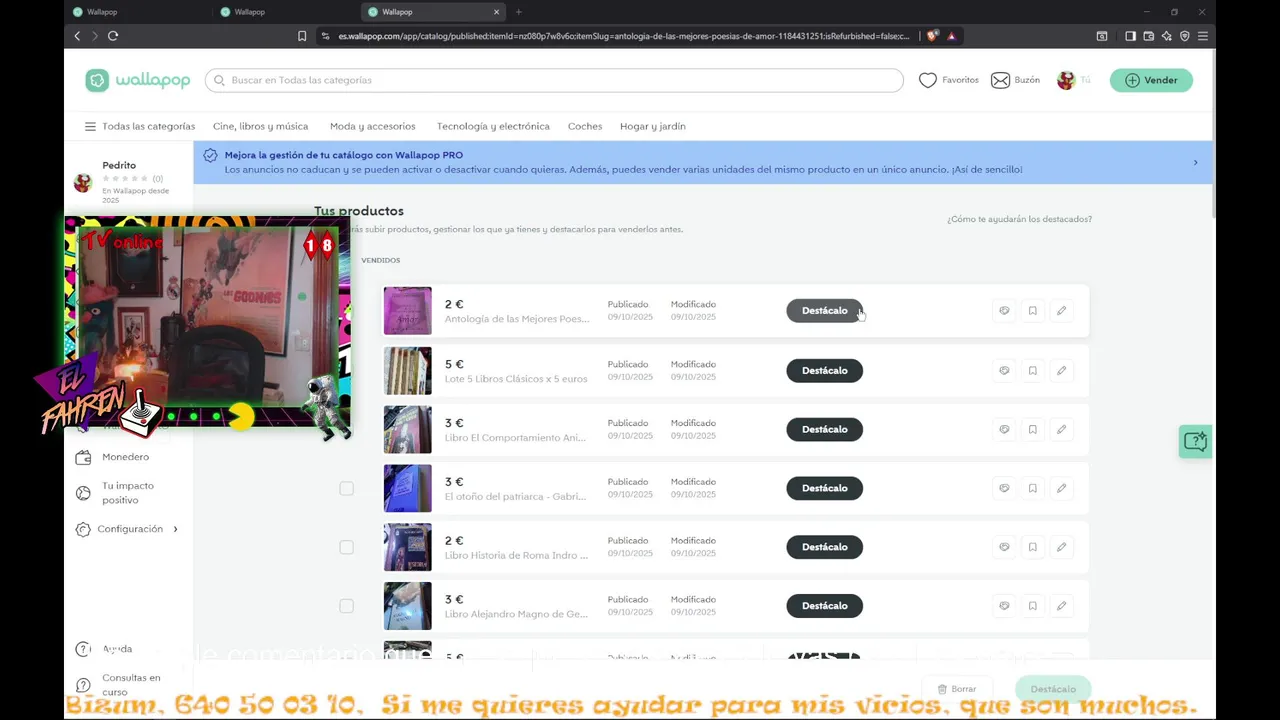Mark El otoño del patriarca as sold (handshake icon)
1280x720 pixels.
(1004, 489)
